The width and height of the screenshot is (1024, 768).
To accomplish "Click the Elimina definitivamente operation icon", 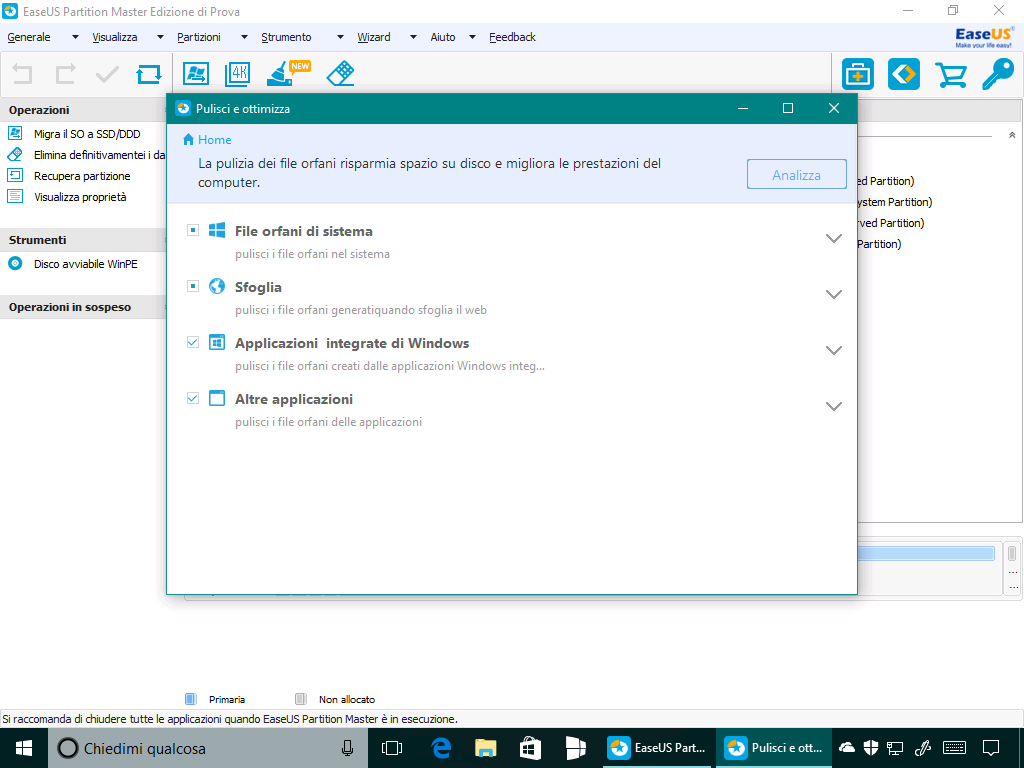I will 15,155.
